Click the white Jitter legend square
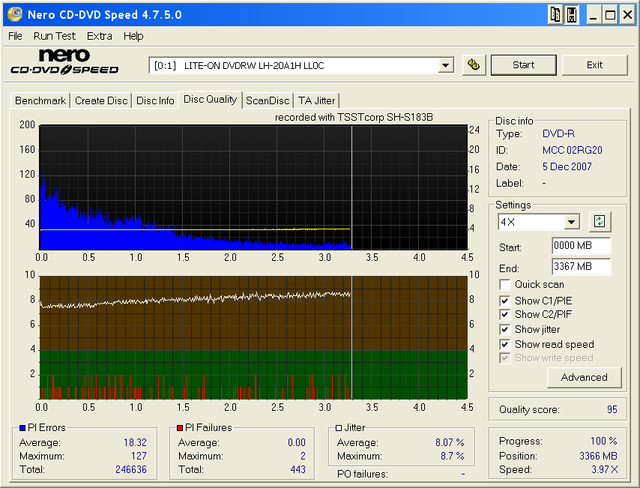Screen dimensions: 640x488 (x=338, y=428)
